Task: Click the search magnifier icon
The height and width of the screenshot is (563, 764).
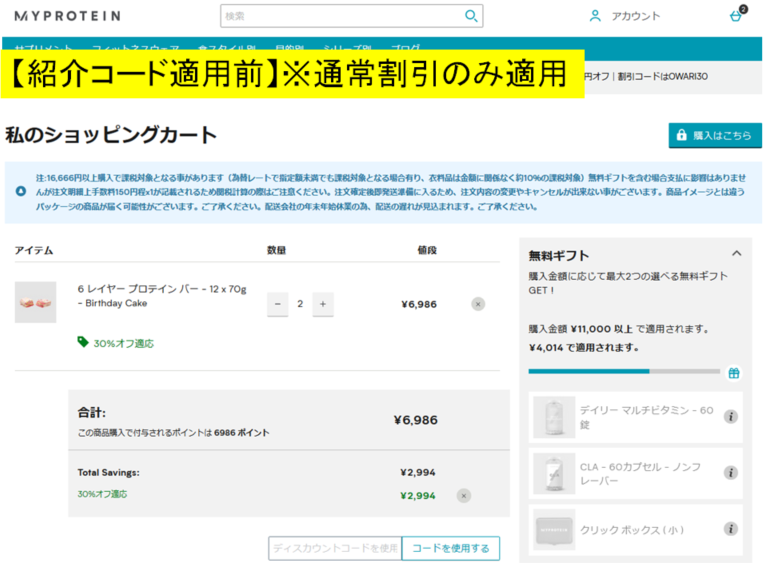Action: pyautogui.click(x=471, y=16)
